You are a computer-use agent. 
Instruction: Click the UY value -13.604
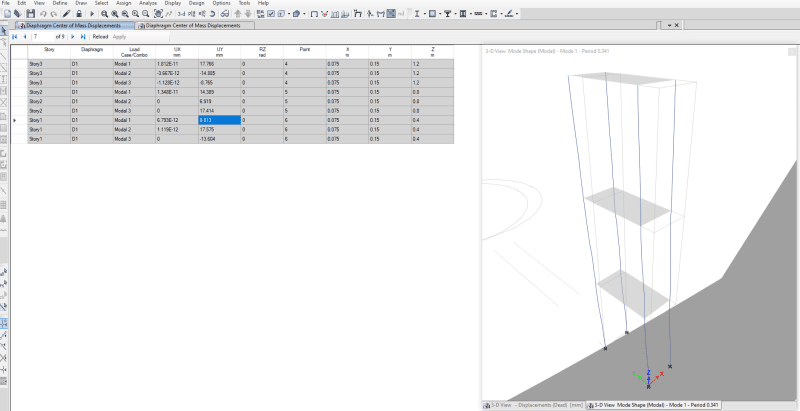click(x=219, y=139)
